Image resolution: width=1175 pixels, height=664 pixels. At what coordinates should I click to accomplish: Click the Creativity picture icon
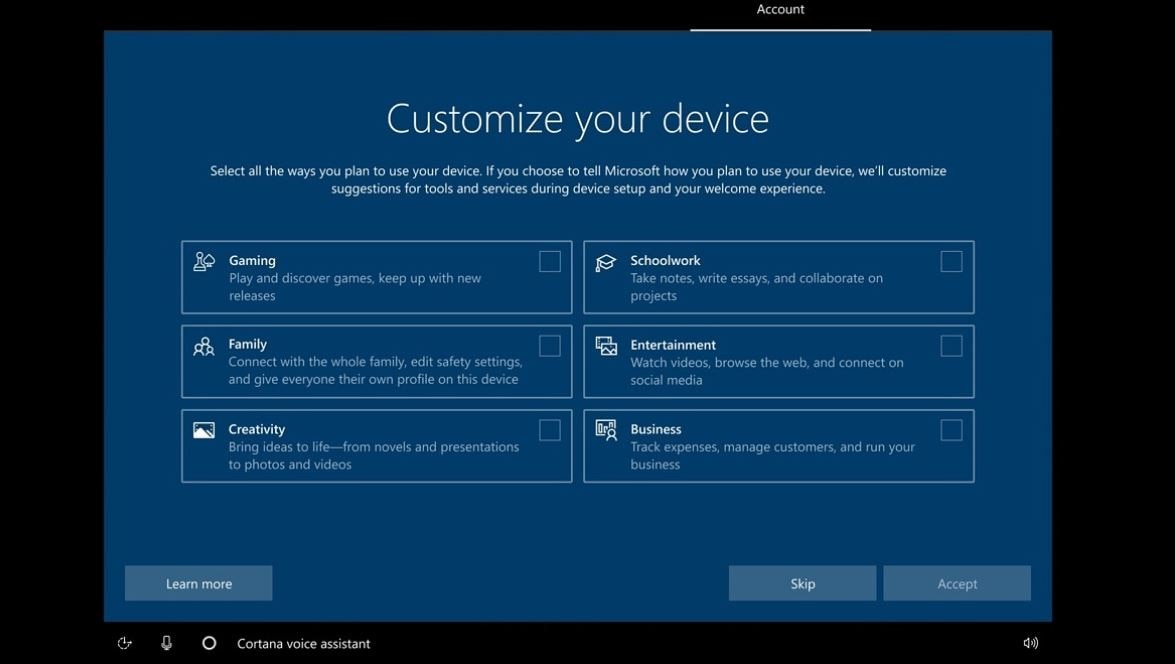(x=204, y=430)
